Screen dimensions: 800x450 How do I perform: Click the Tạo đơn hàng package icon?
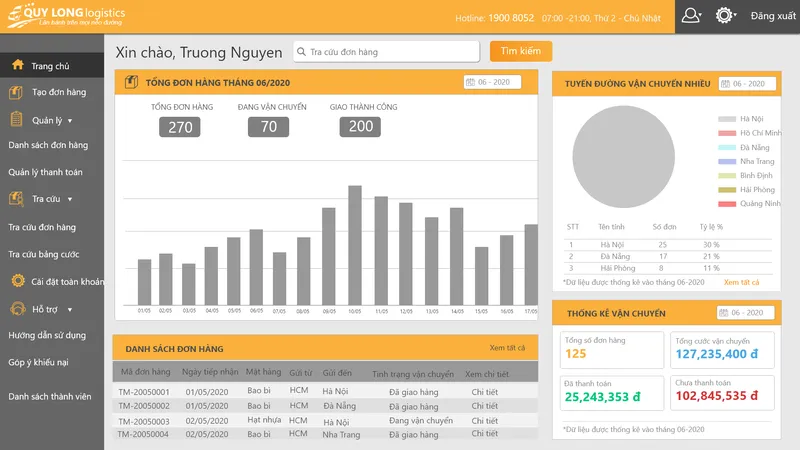[16, 92]
